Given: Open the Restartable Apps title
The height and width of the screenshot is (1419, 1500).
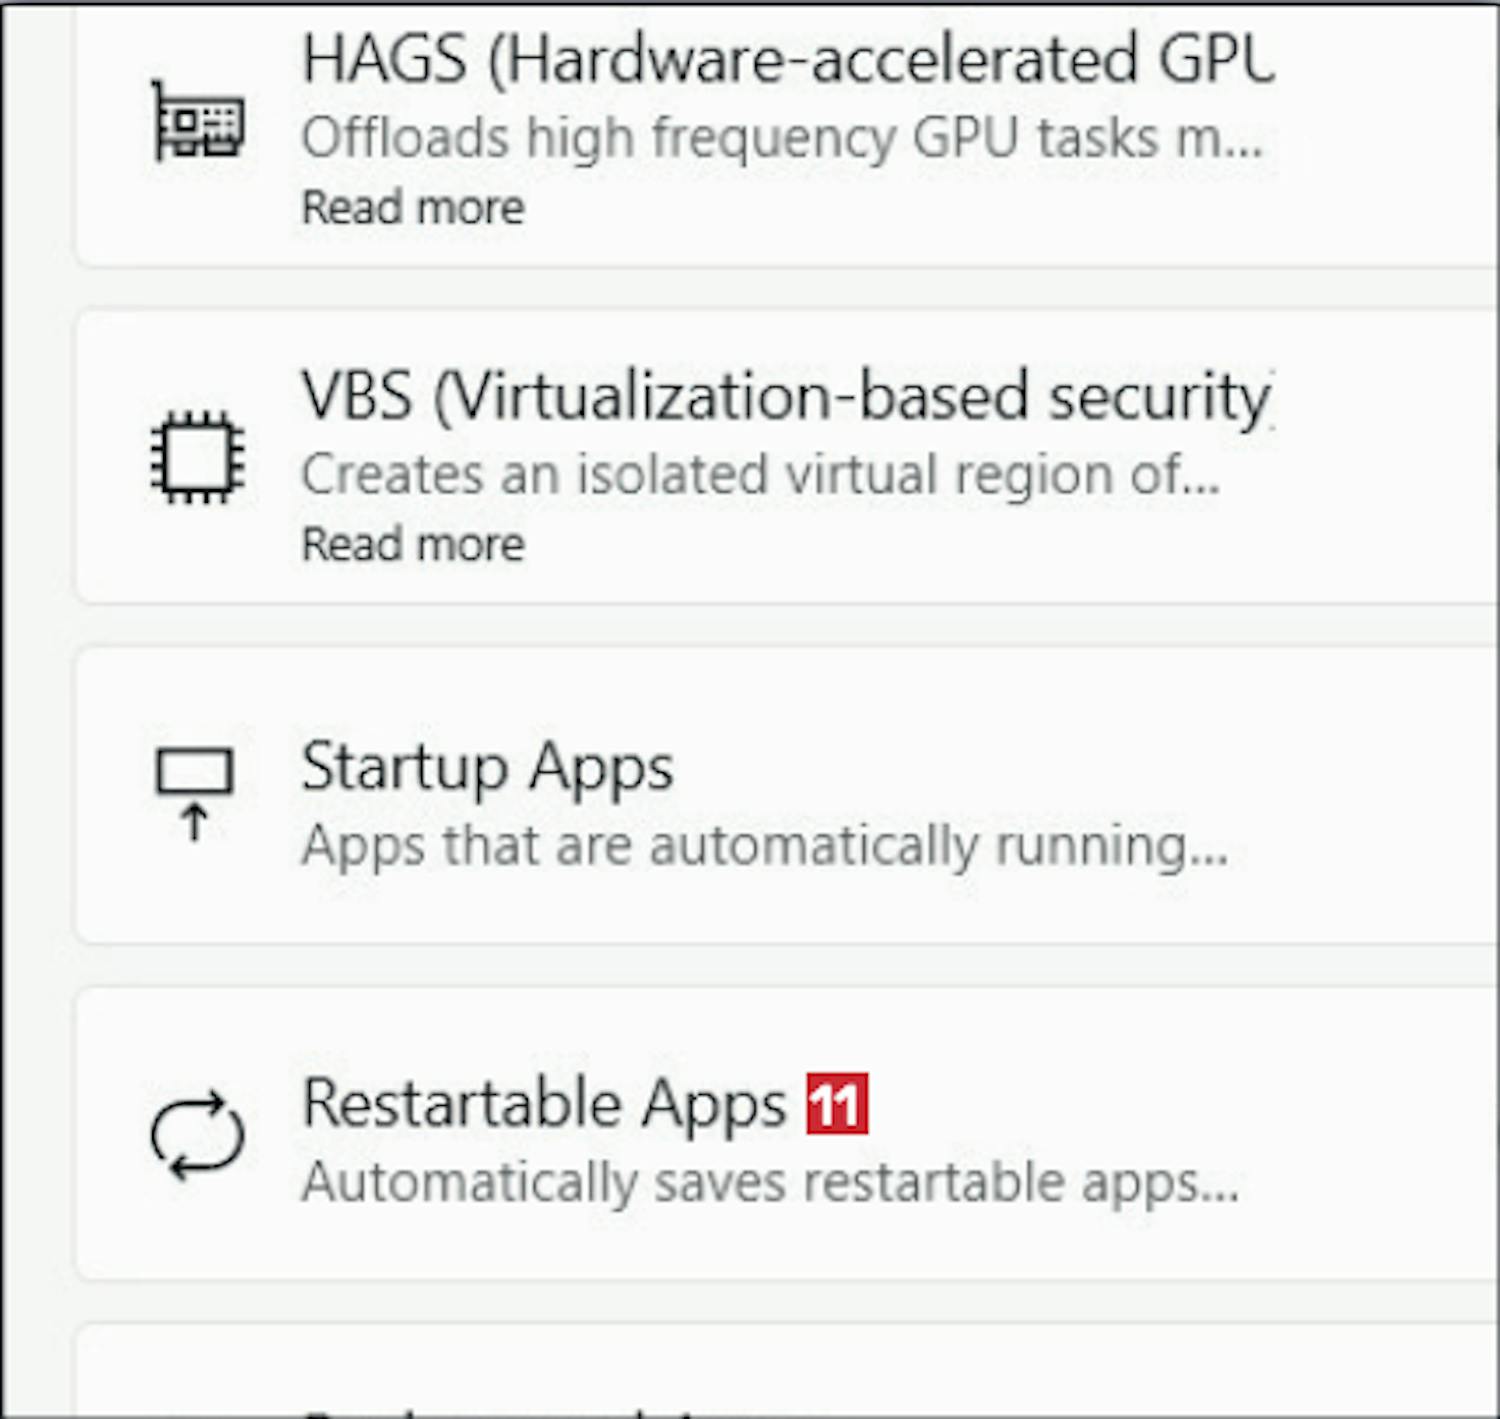Looking at the screenshot, I should (544, 1104).
